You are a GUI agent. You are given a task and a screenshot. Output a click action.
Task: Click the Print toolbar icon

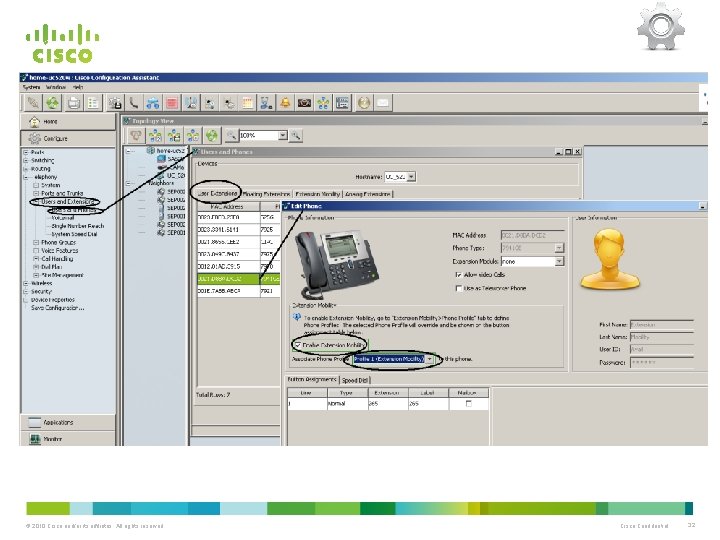pyautogui.click(x=73, y=103)
